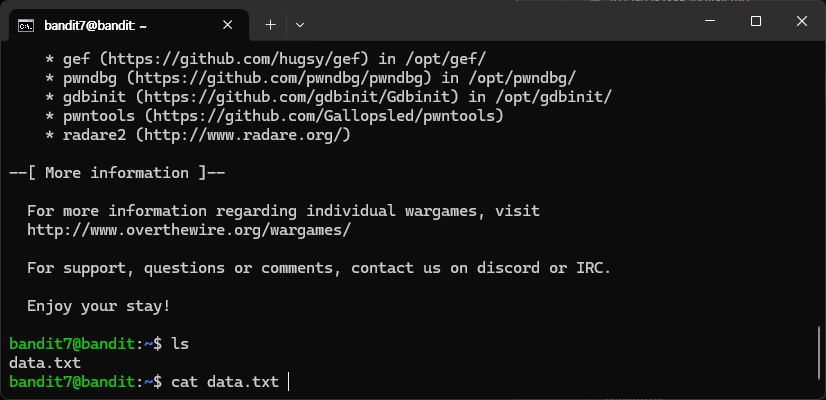
Task: Open the pwntools GitHub link
Action: pyautogui.click(x=324, y=116)
